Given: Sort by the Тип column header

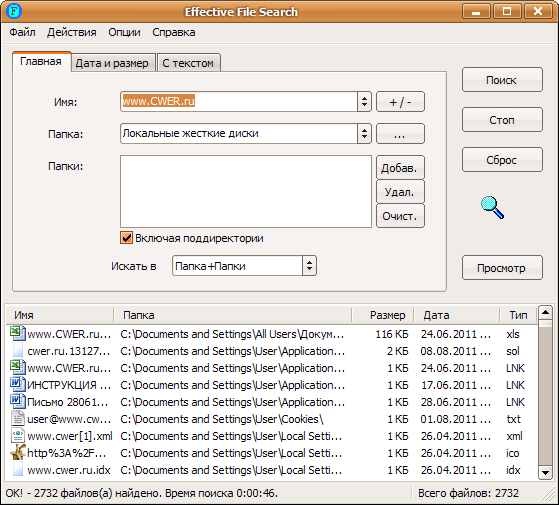Looking at the screenshot, I should pyautogui.click(x=518, y=315).
